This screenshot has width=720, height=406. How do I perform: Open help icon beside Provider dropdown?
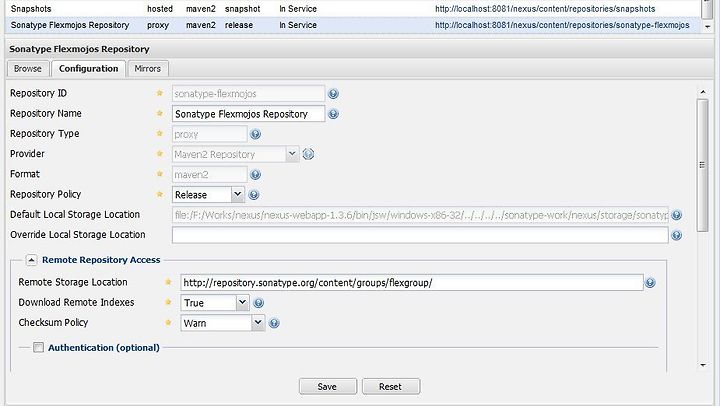click(x=309, y=154)
